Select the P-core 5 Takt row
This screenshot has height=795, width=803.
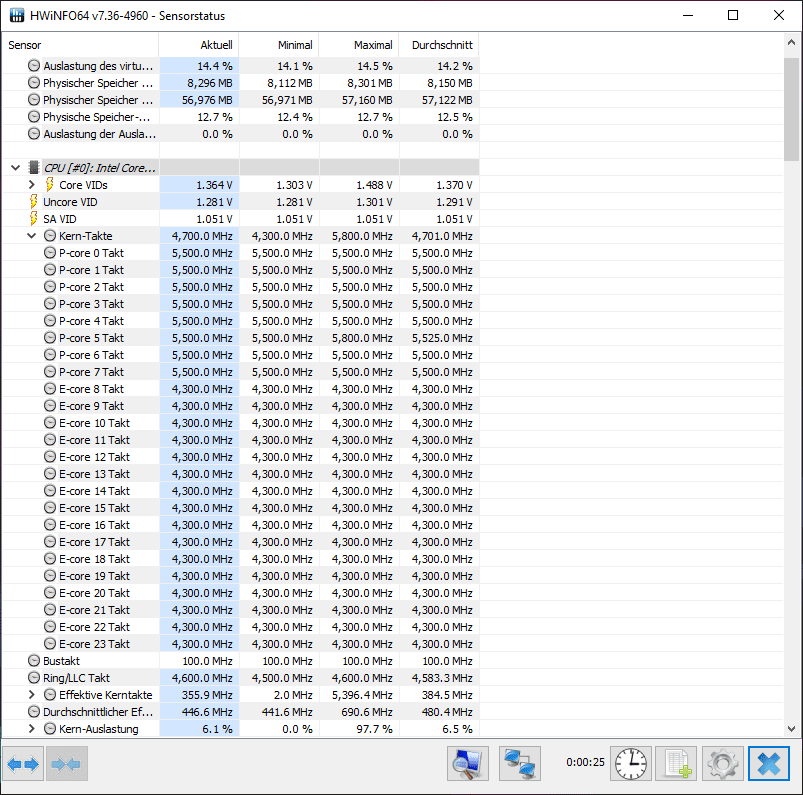click(241, 338)
